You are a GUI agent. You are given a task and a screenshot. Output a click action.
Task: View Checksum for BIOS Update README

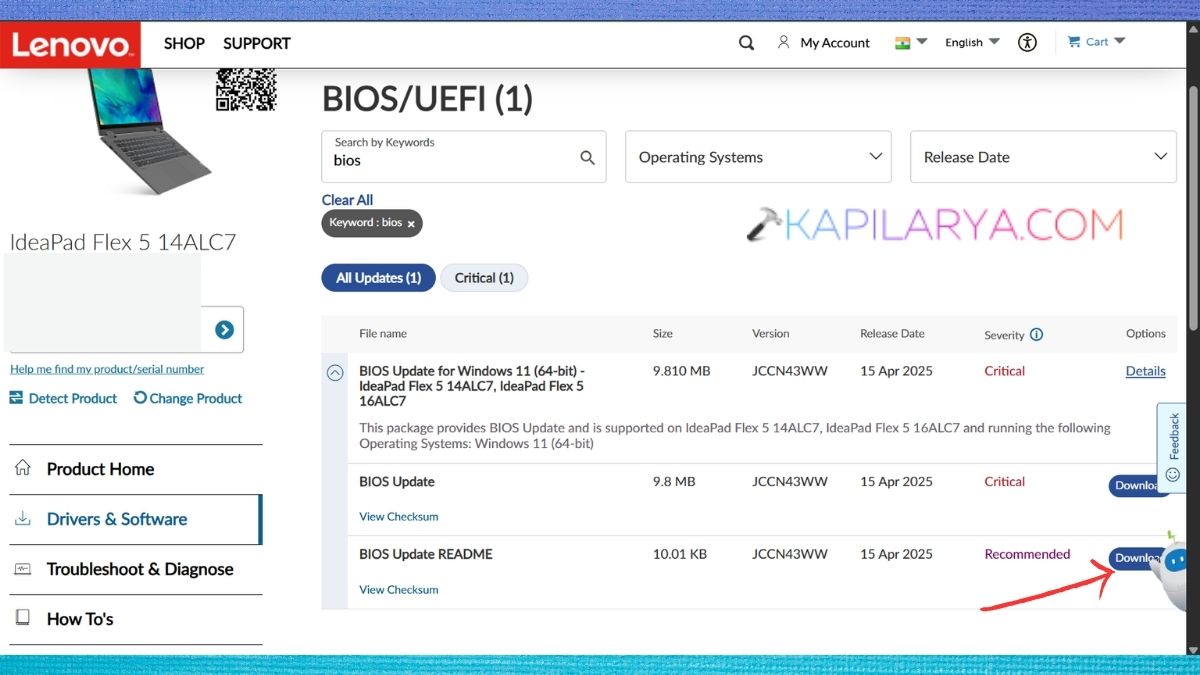click(x=399, y=590)
